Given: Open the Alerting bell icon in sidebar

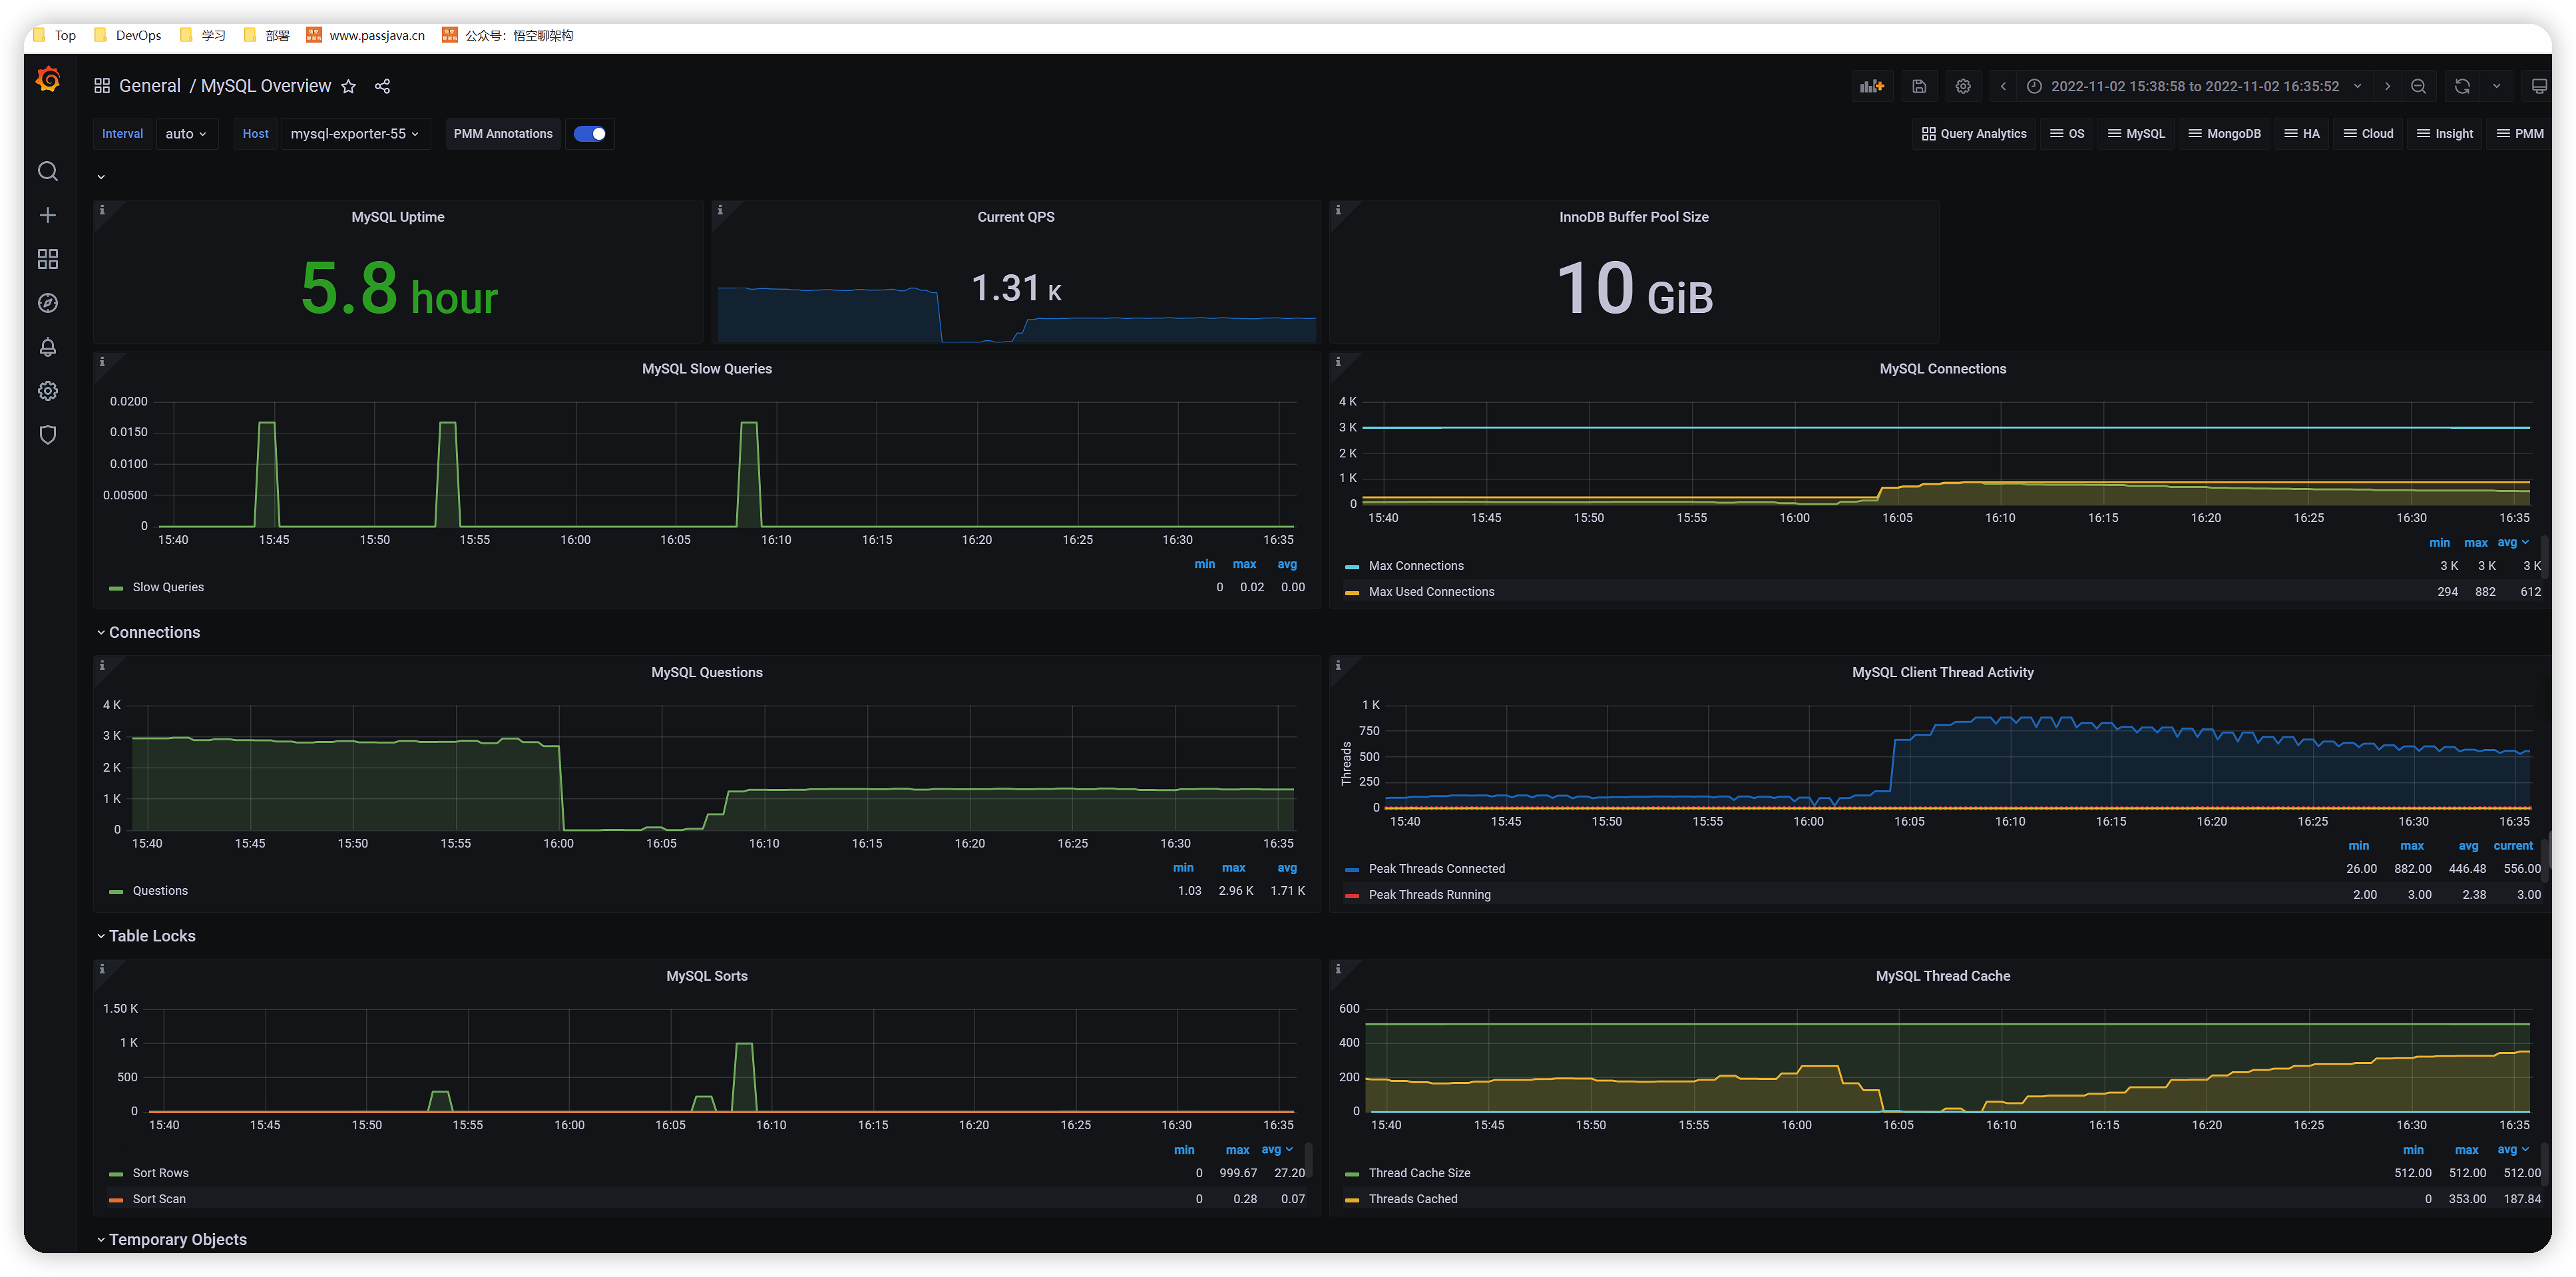Looking at the screenshot, I should (48, 347).
